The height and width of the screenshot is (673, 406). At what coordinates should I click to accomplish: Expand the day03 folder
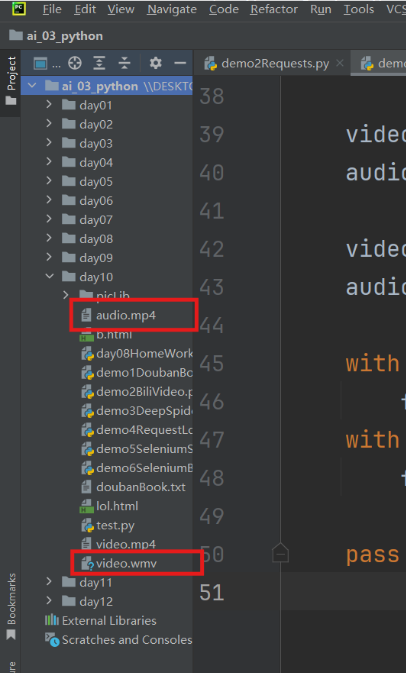point(49,142)
